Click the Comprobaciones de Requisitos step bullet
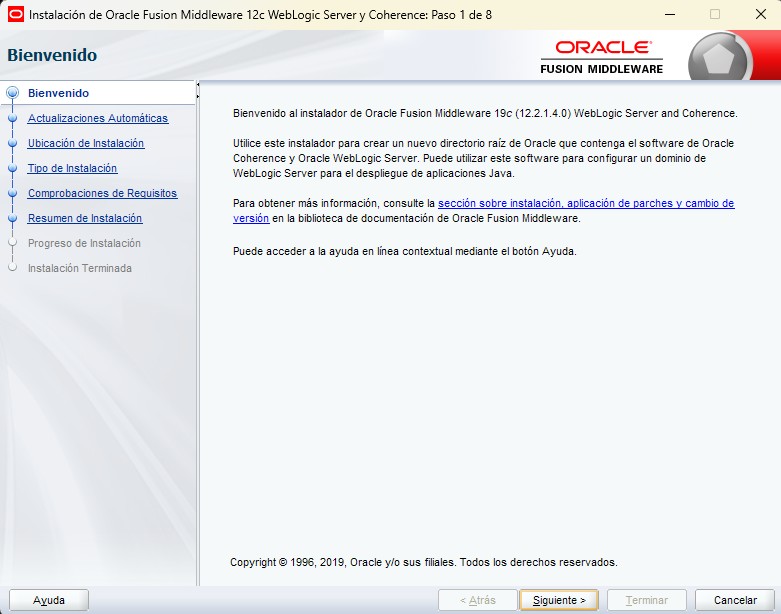 point(12,193)
